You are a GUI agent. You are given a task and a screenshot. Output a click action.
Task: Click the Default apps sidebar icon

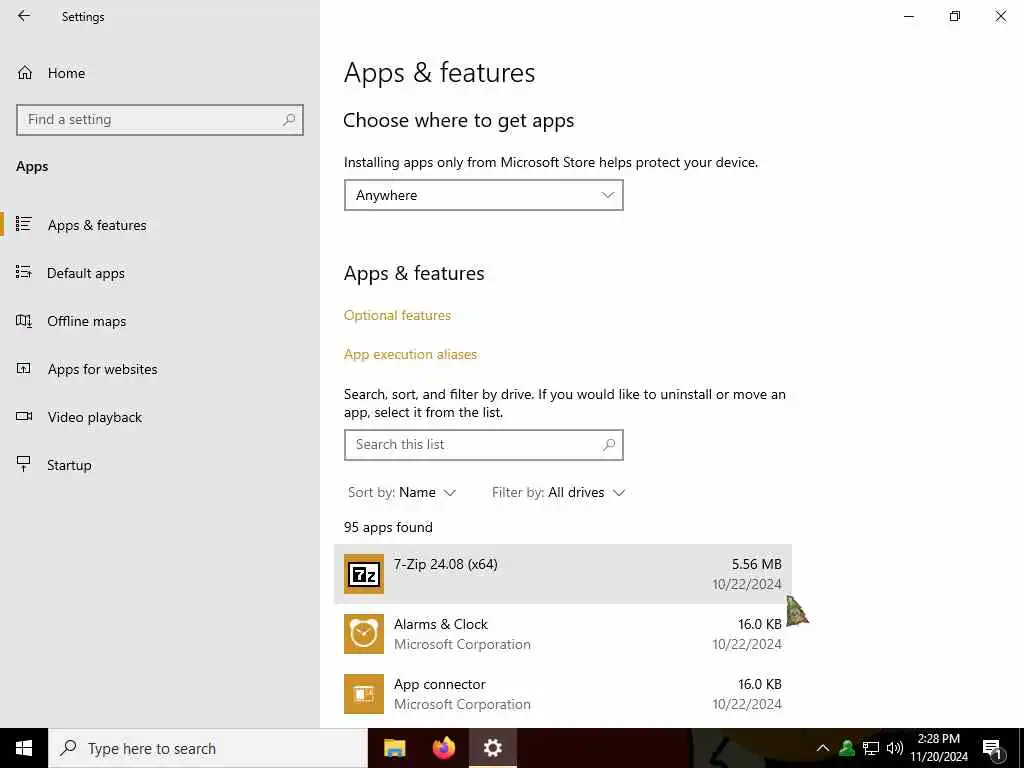pos(24,272)
